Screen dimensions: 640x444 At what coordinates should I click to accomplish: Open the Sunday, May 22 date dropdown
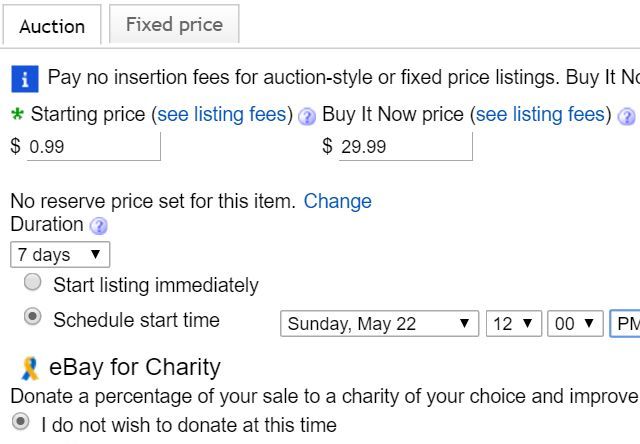tap(378, 324)
